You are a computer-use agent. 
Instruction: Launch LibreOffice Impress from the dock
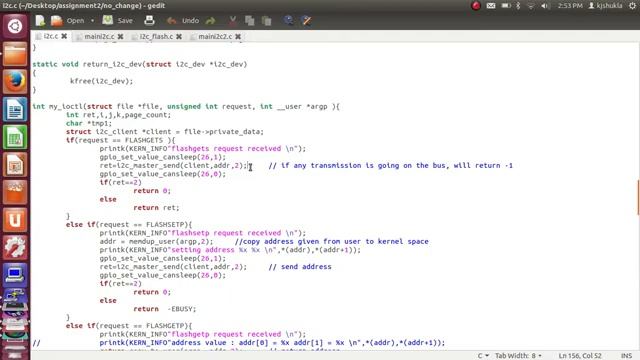coord(15,165)
